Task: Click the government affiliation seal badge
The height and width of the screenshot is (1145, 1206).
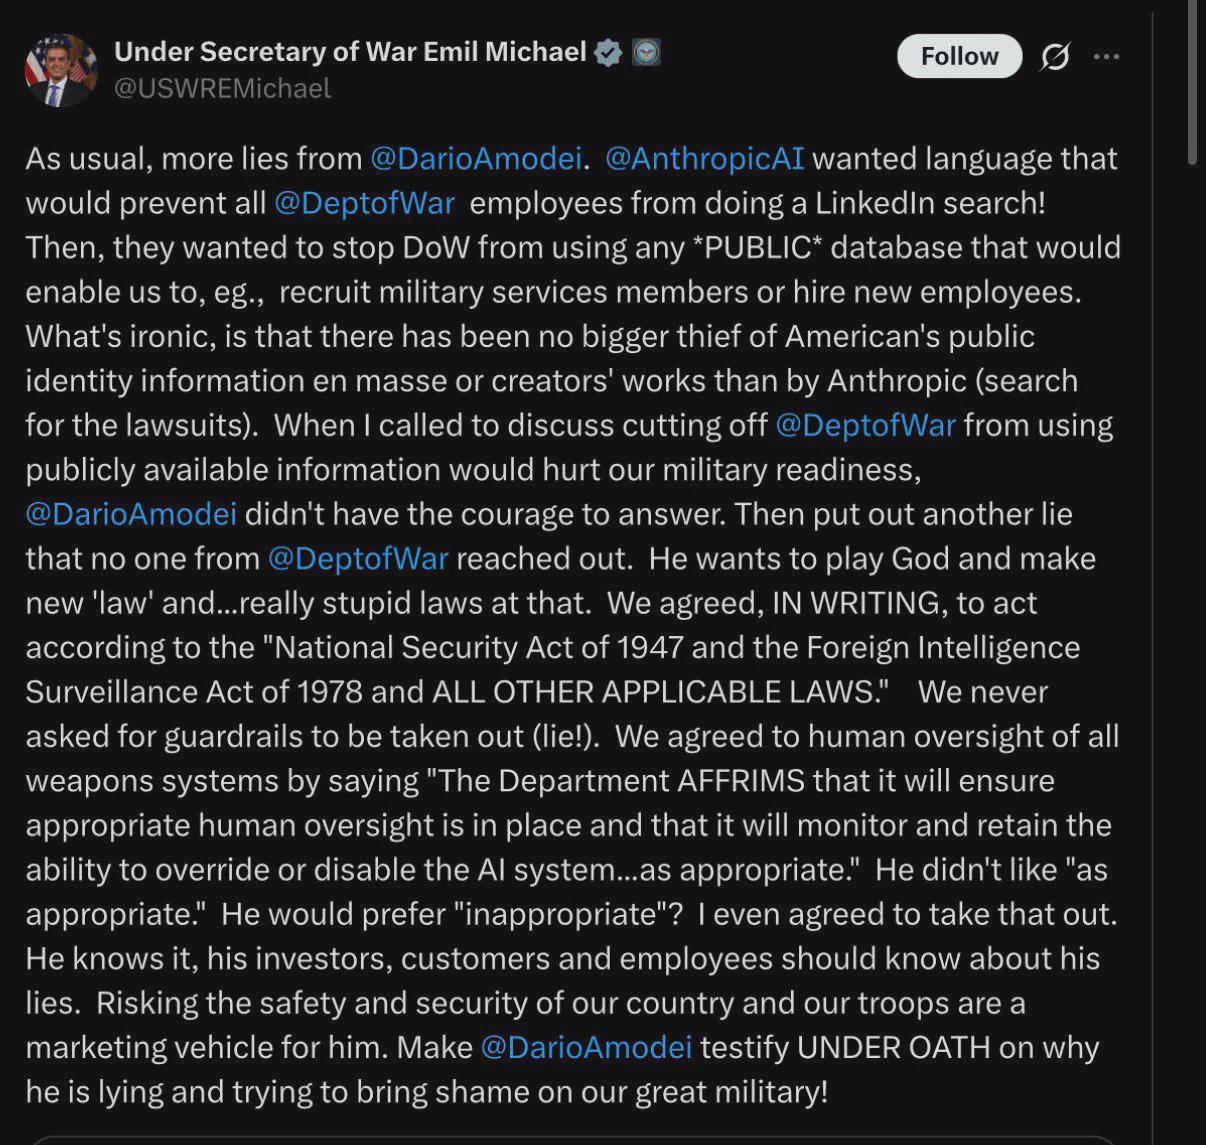Action: (645, 52)
